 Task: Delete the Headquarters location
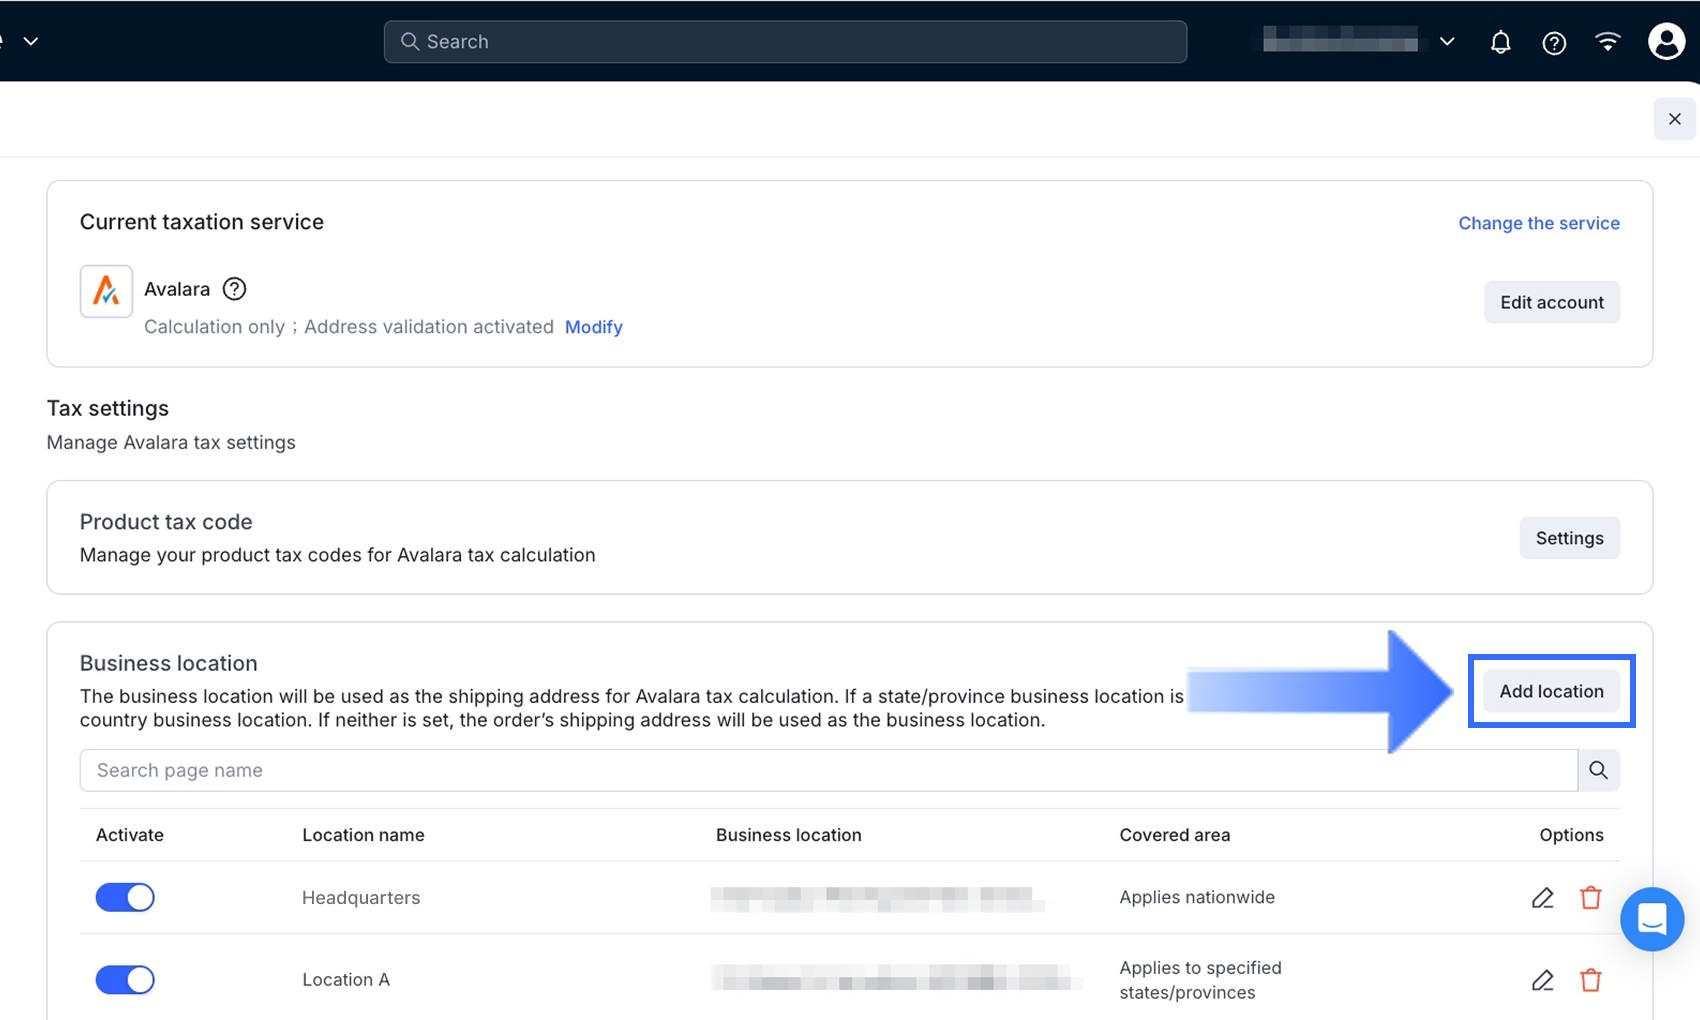[1591, 898]
